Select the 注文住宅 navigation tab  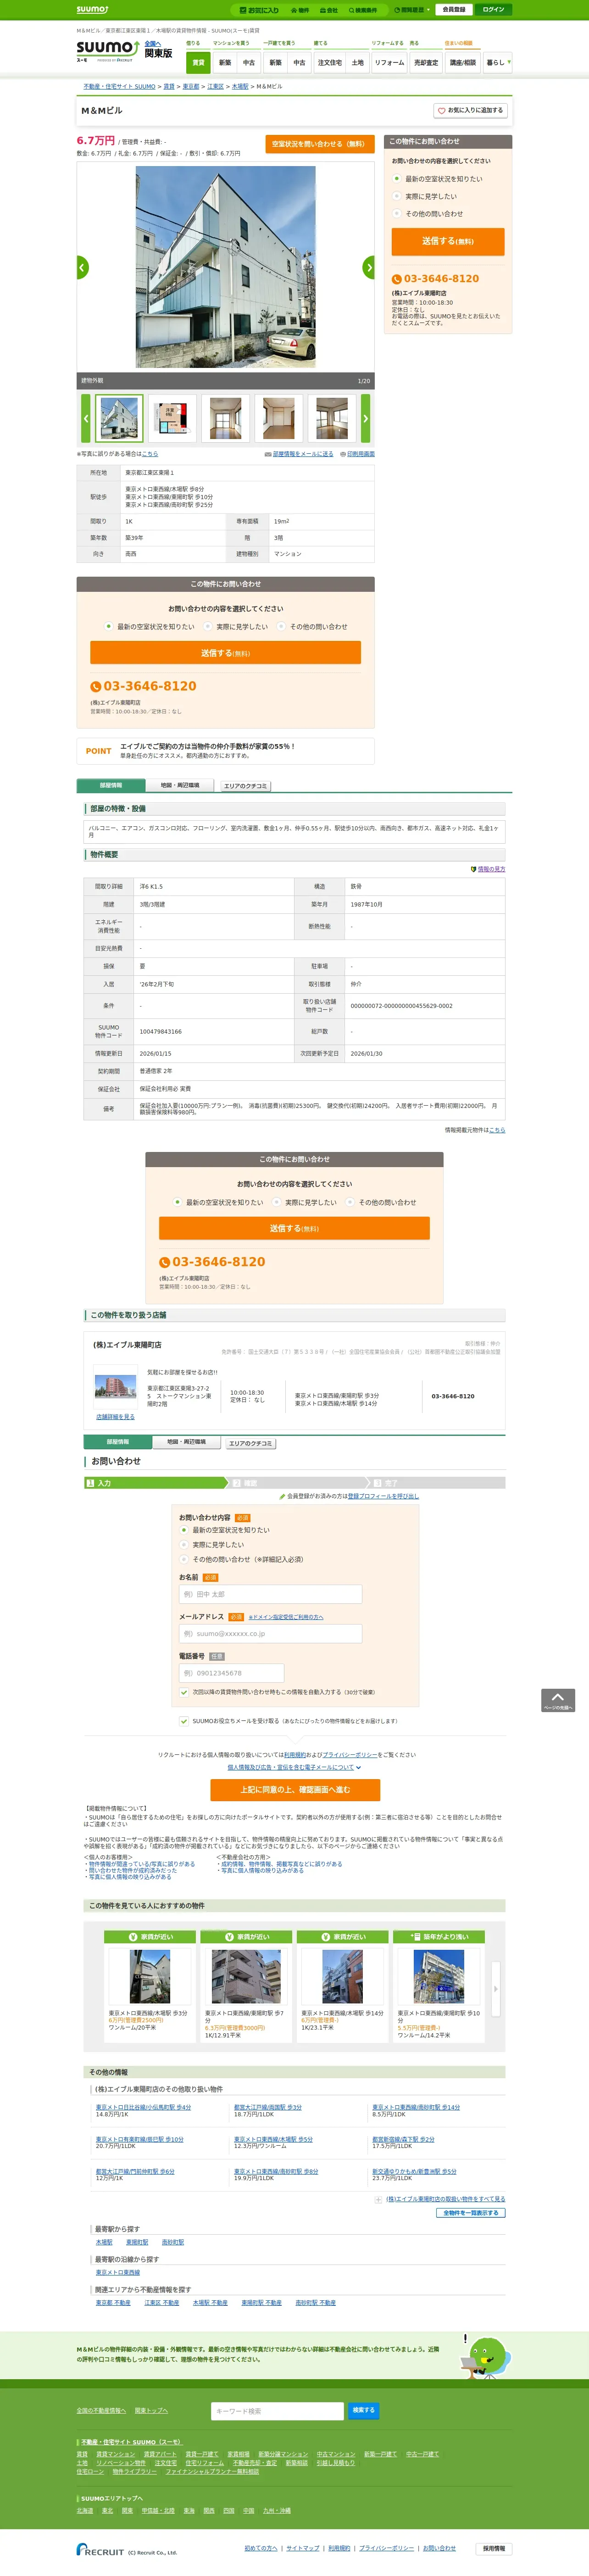329,62
